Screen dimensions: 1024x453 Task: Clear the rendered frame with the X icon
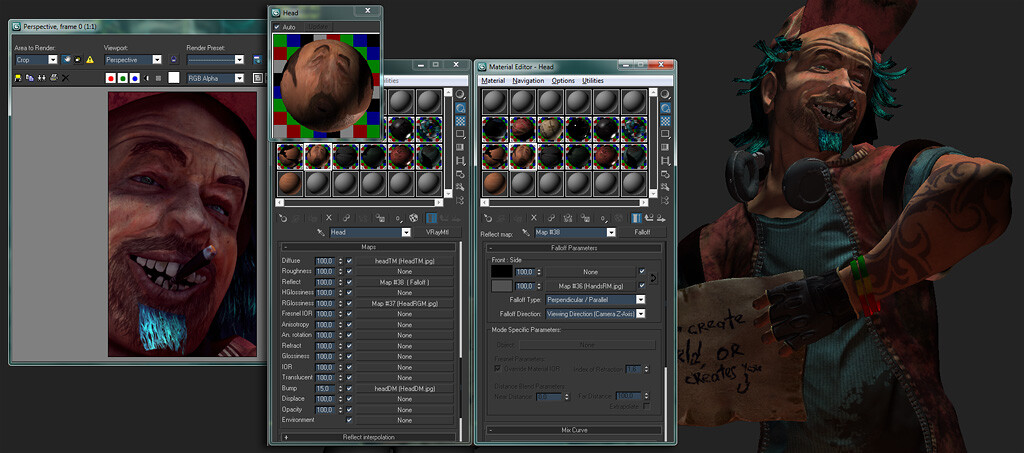tap(65, 78)
